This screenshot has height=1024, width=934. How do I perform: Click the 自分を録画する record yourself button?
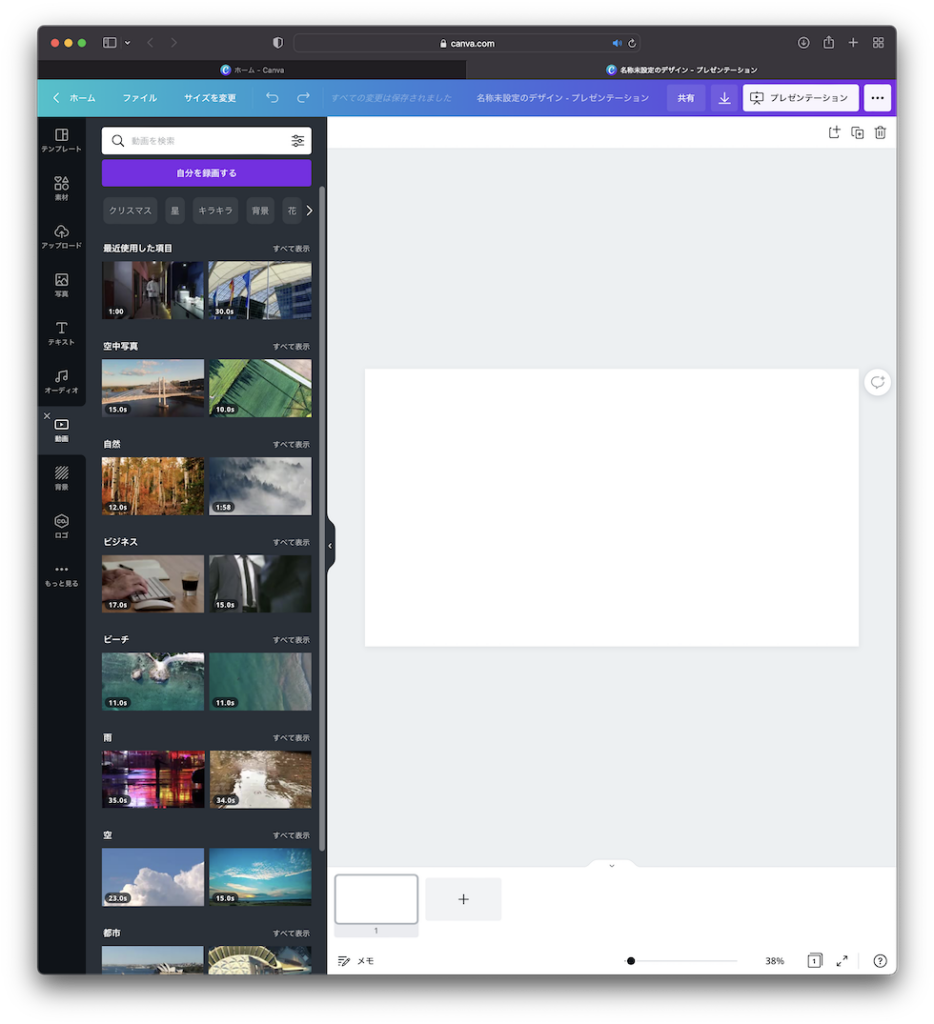[x=206, y=173]
